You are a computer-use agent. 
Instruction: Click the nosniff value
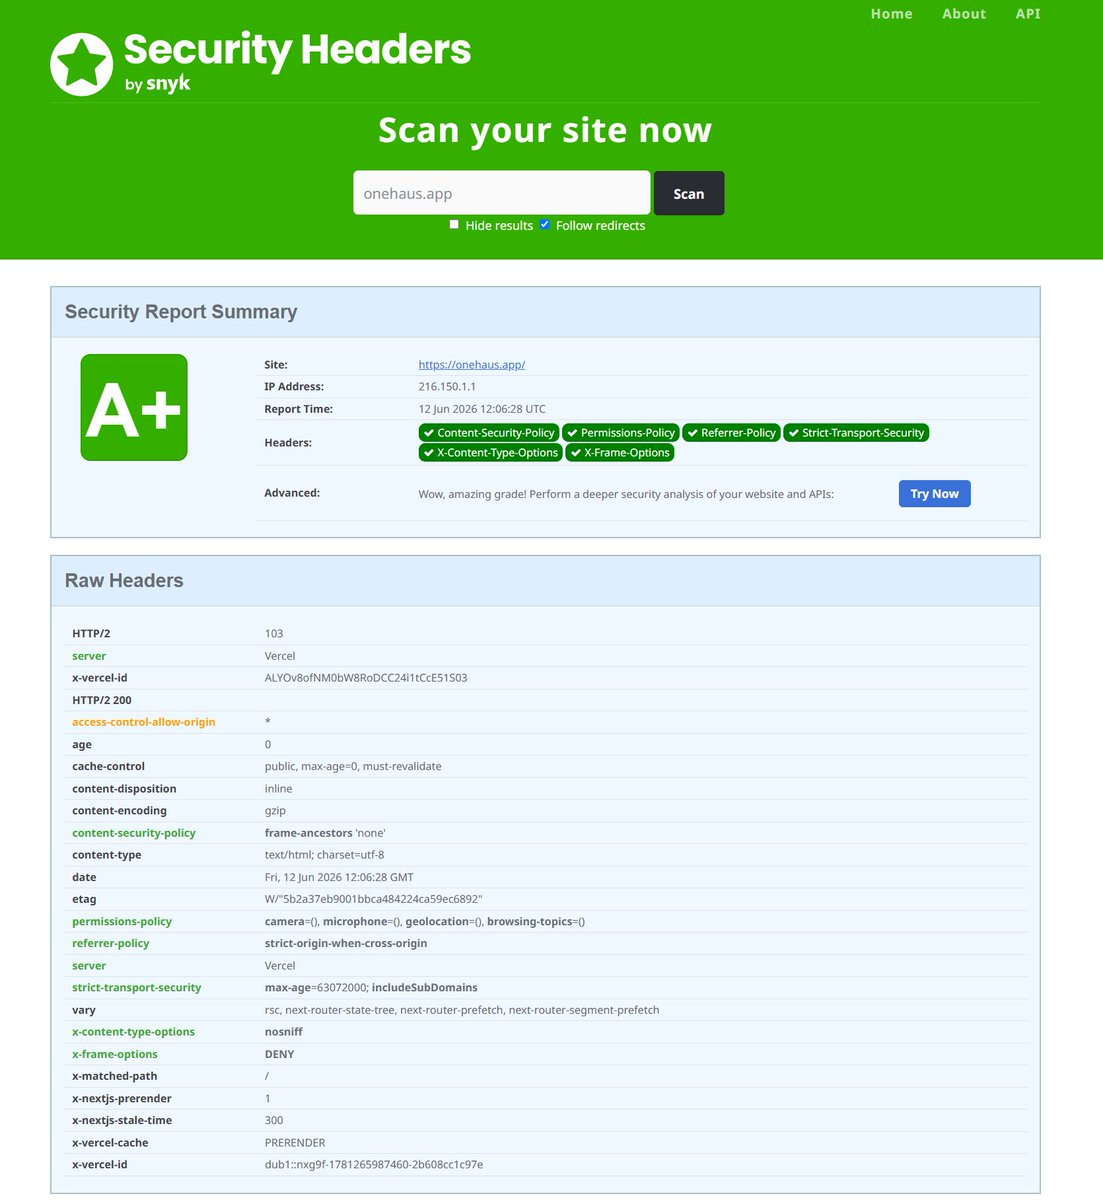pyautogui.click(x=284, y=1032)
